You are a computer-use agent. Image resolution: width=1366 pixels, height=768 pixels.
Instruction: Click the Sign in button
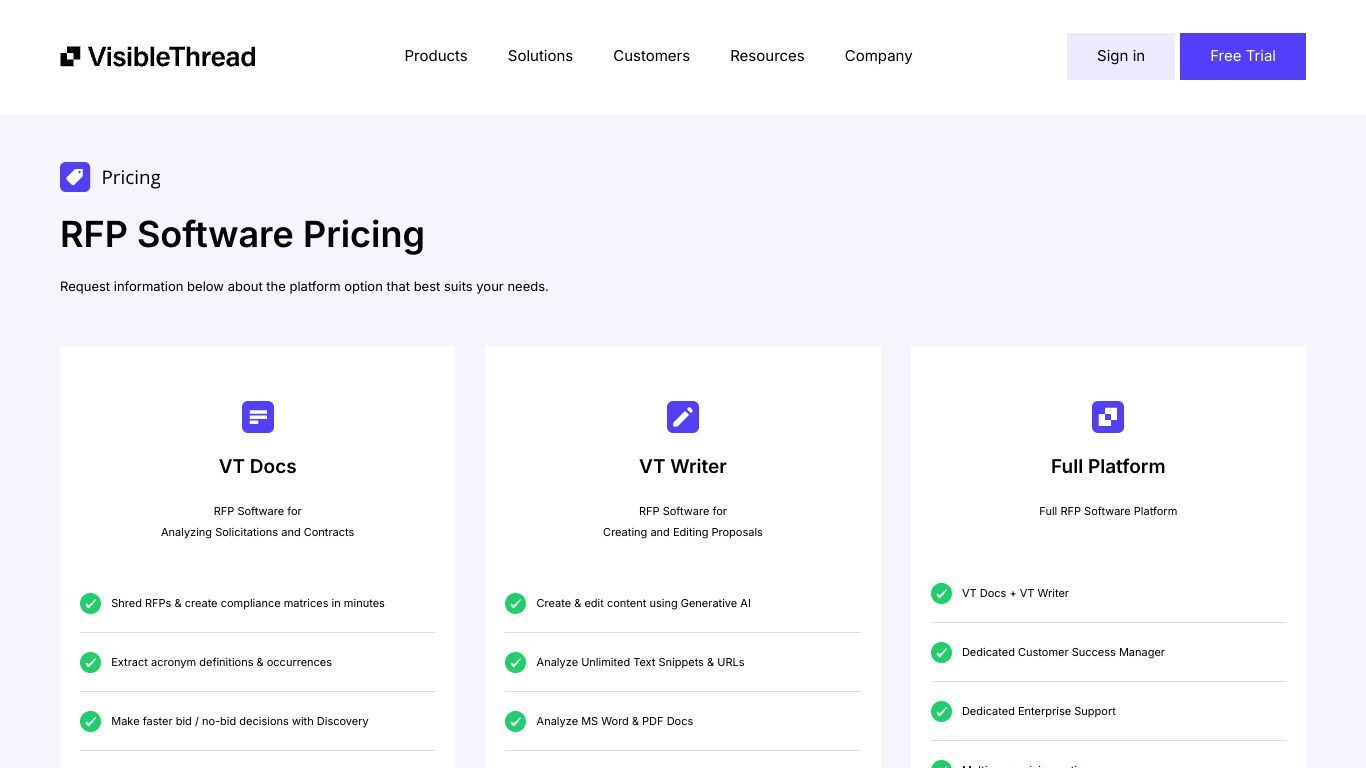point(1120,56)
